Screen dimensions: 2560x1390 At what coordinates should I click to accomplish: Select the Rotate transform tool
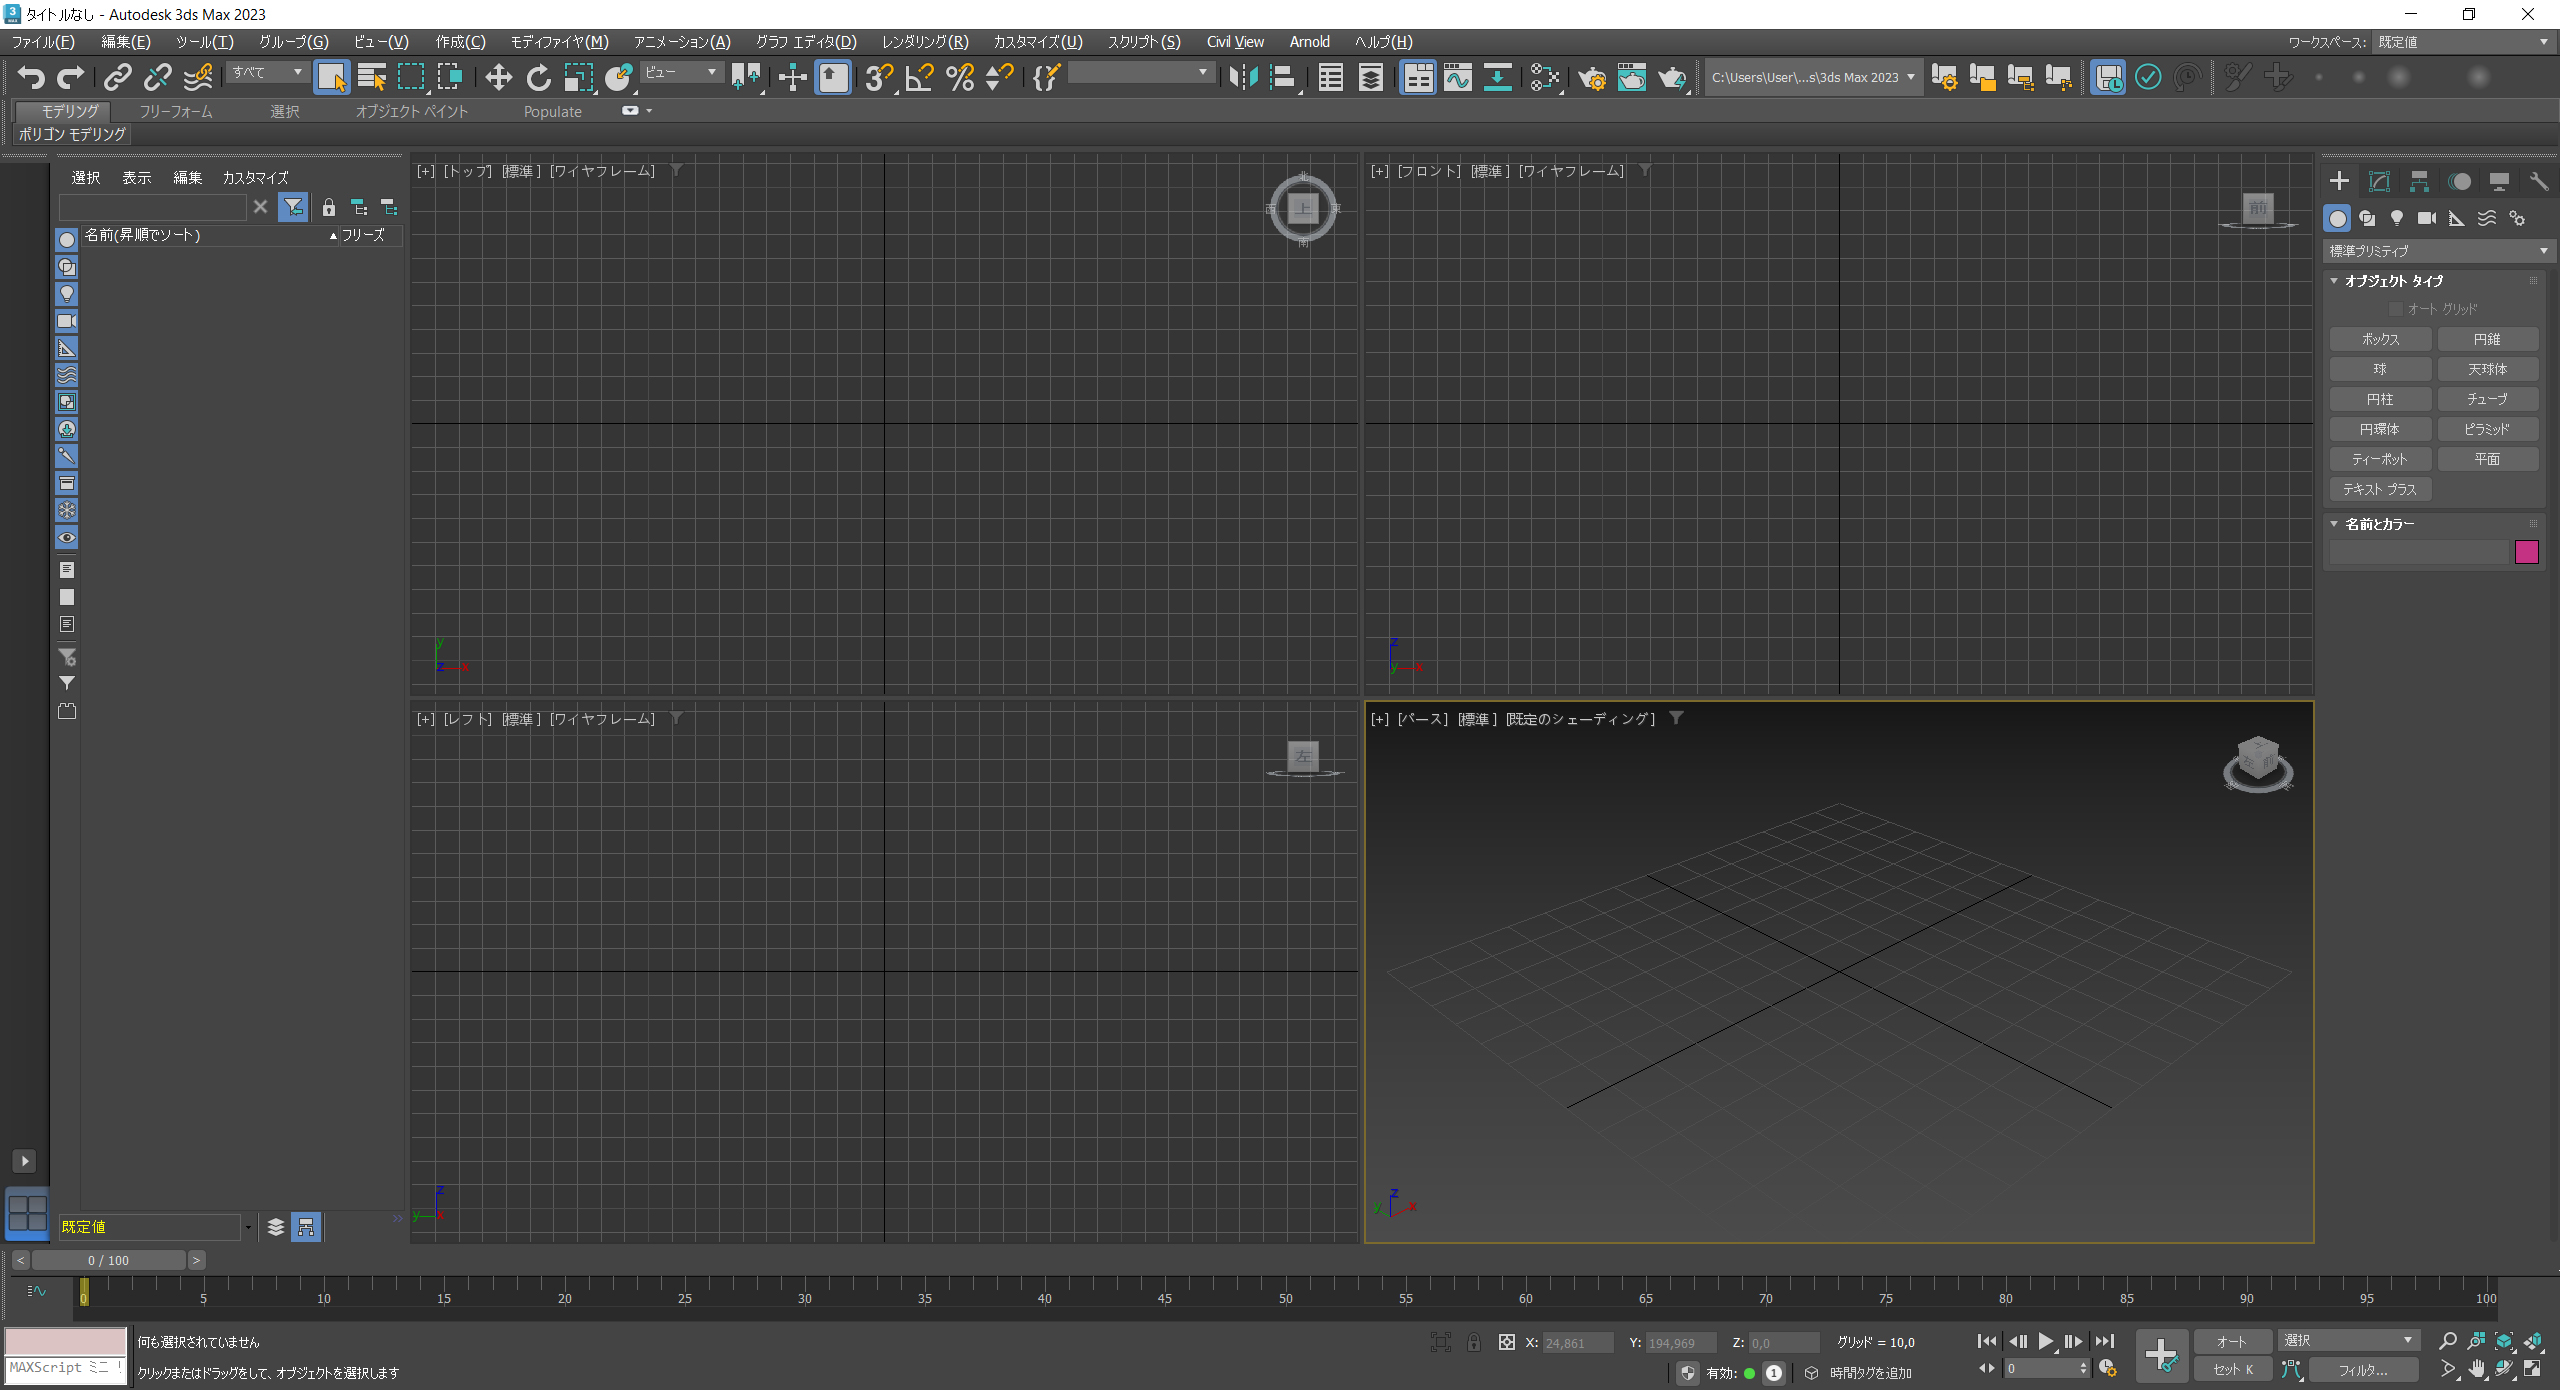click(x=538, y=77)
